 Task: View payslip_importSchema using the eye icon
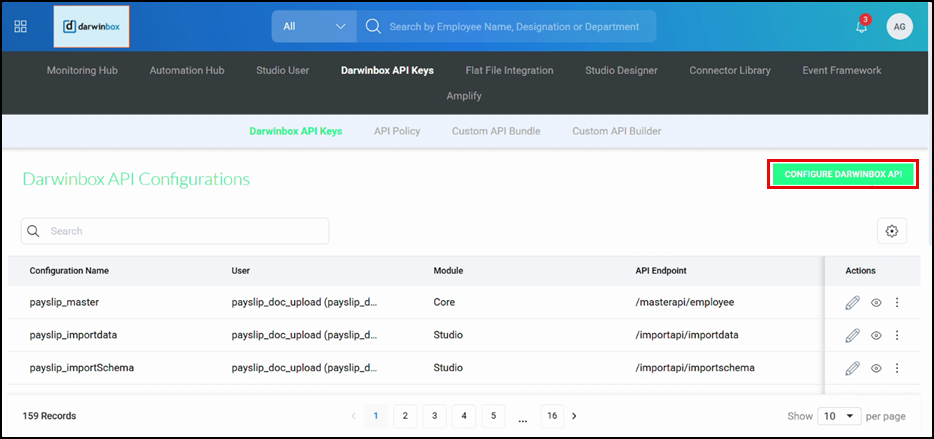point(876,368)
